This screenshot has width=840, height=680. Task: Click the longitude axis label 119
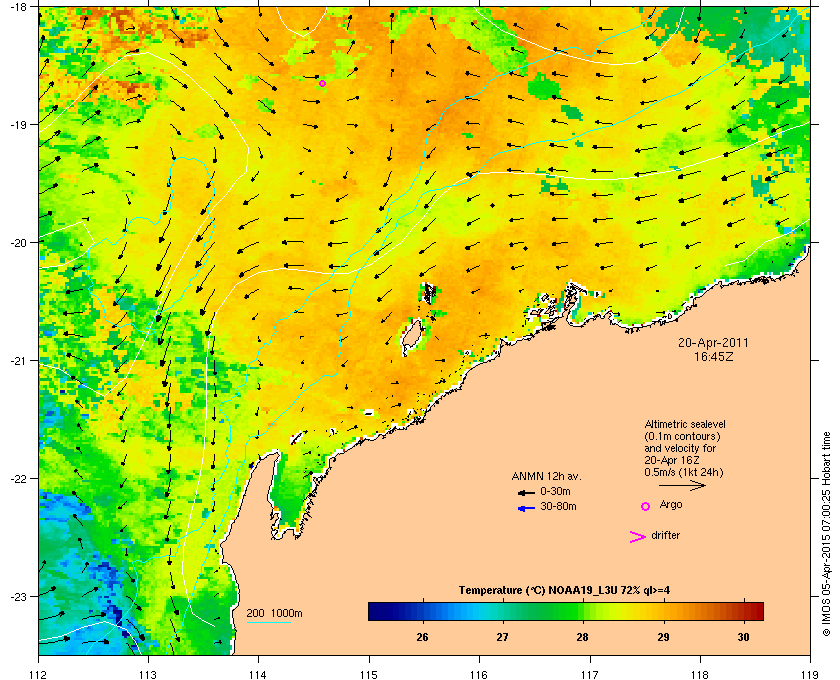(810, 674)
